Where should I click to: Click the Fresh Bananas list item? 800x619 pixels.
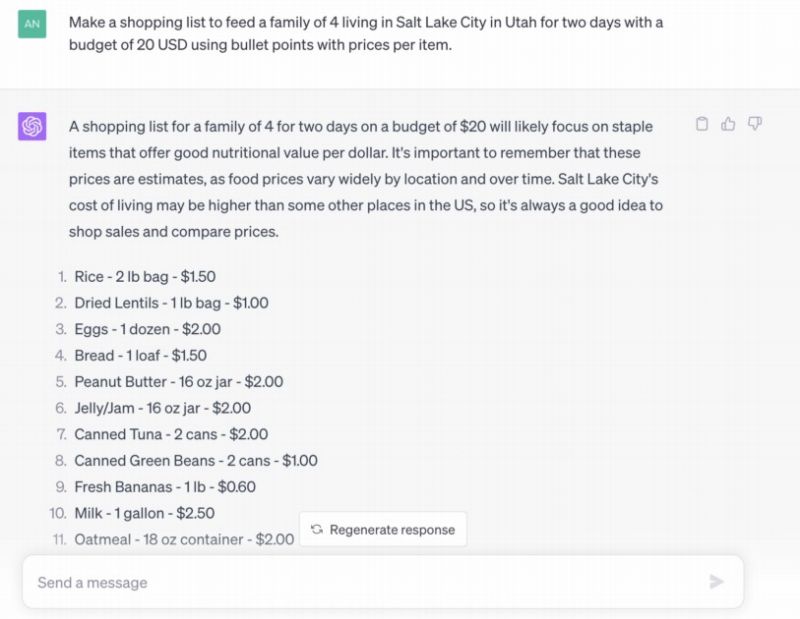pyautogui.click(x=165, y=487)
